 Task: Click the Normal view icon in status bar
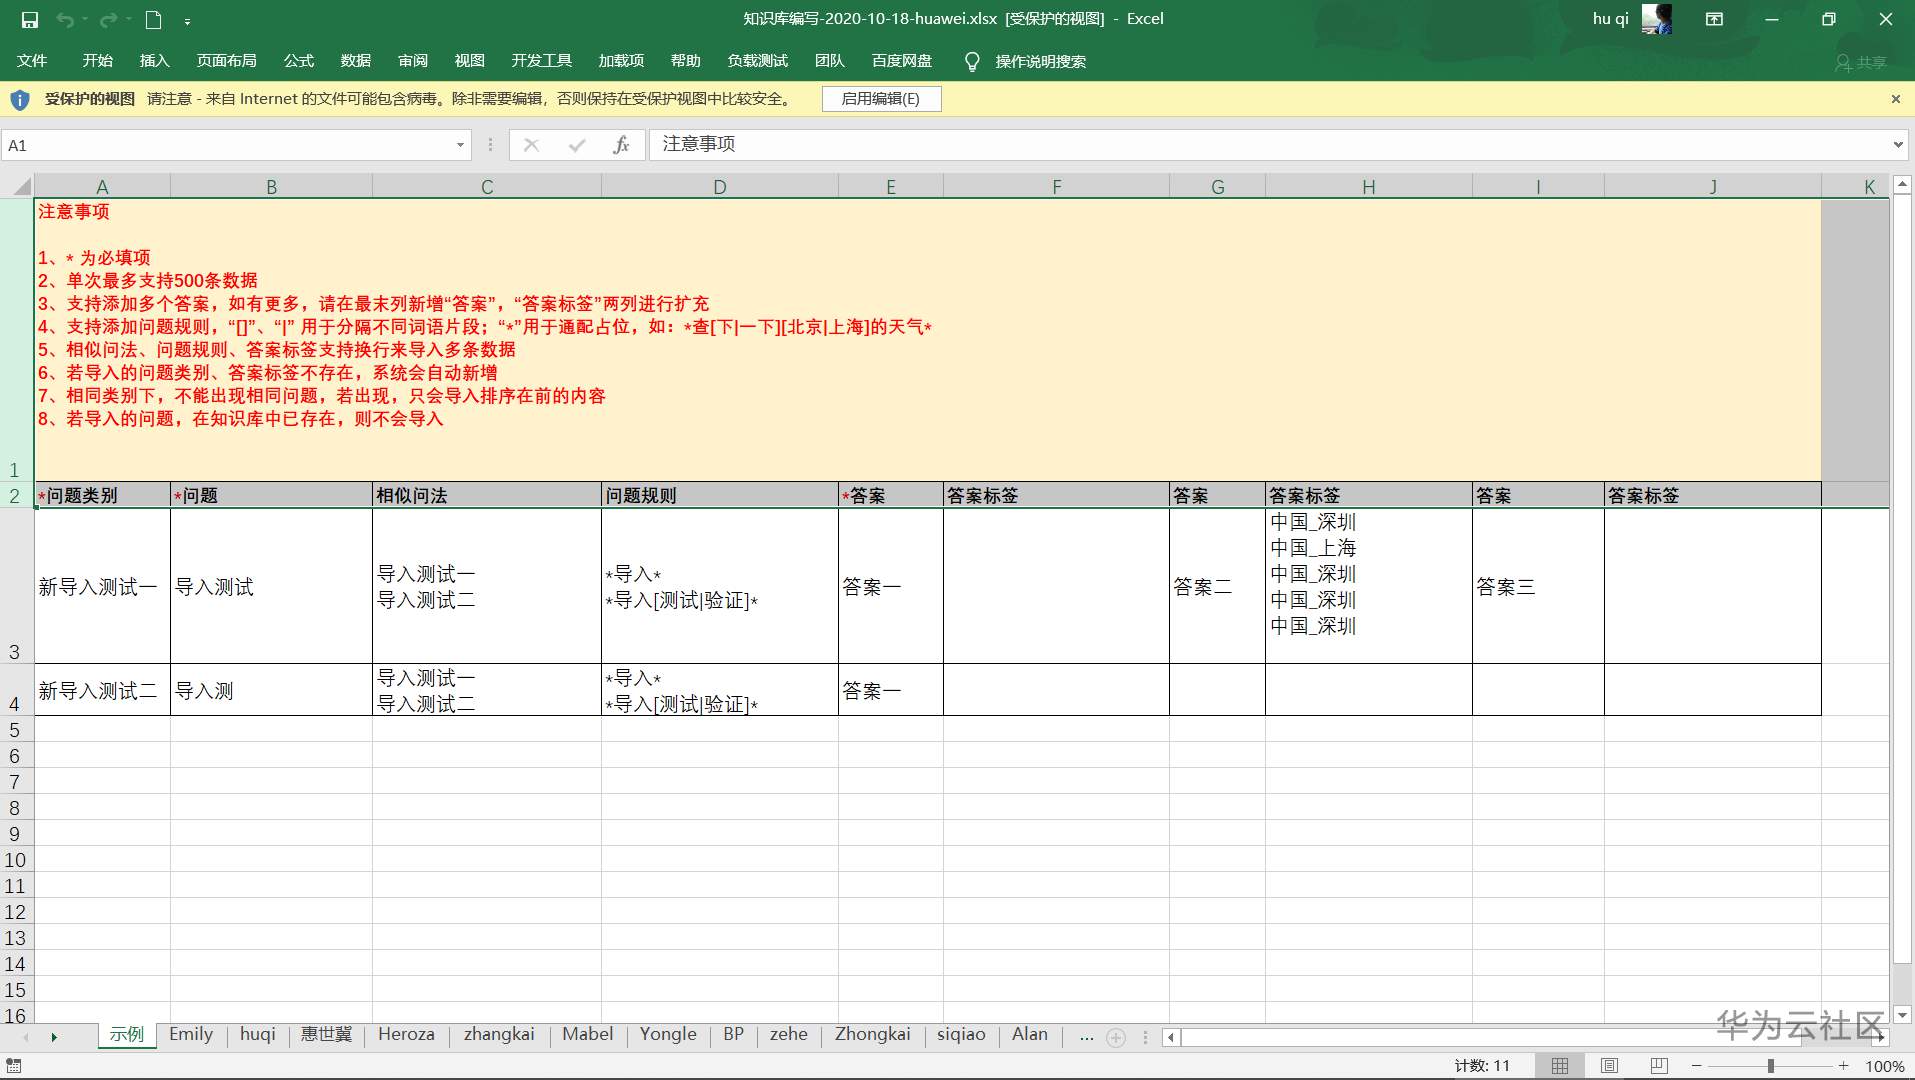1560,1066
